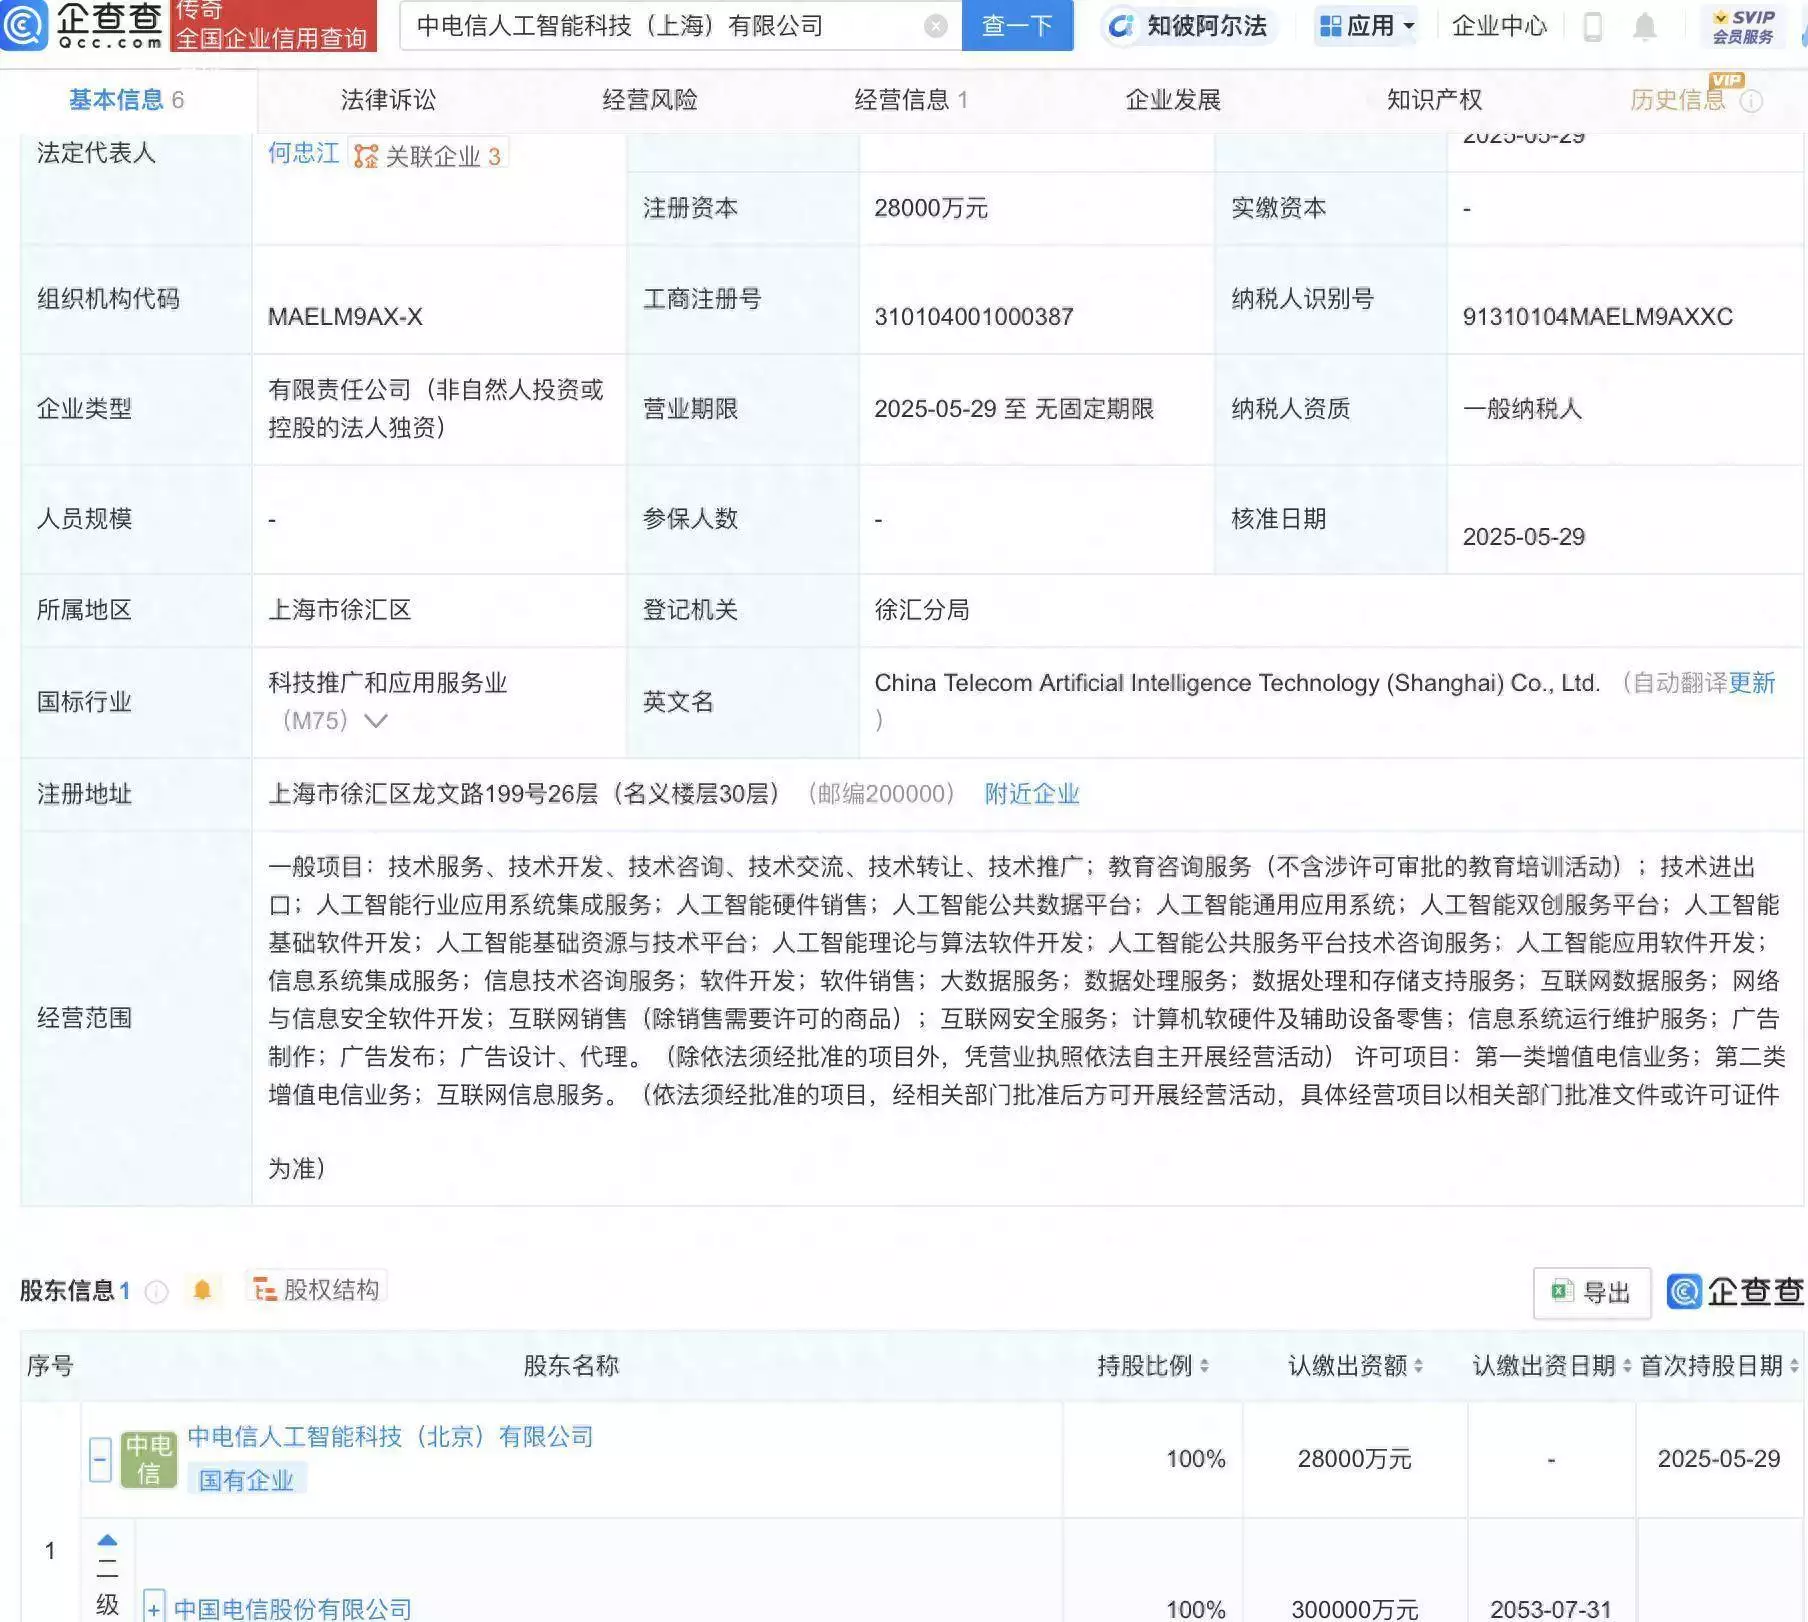
Task: Click the 国有企业 tag
Action: point(246,1480)
